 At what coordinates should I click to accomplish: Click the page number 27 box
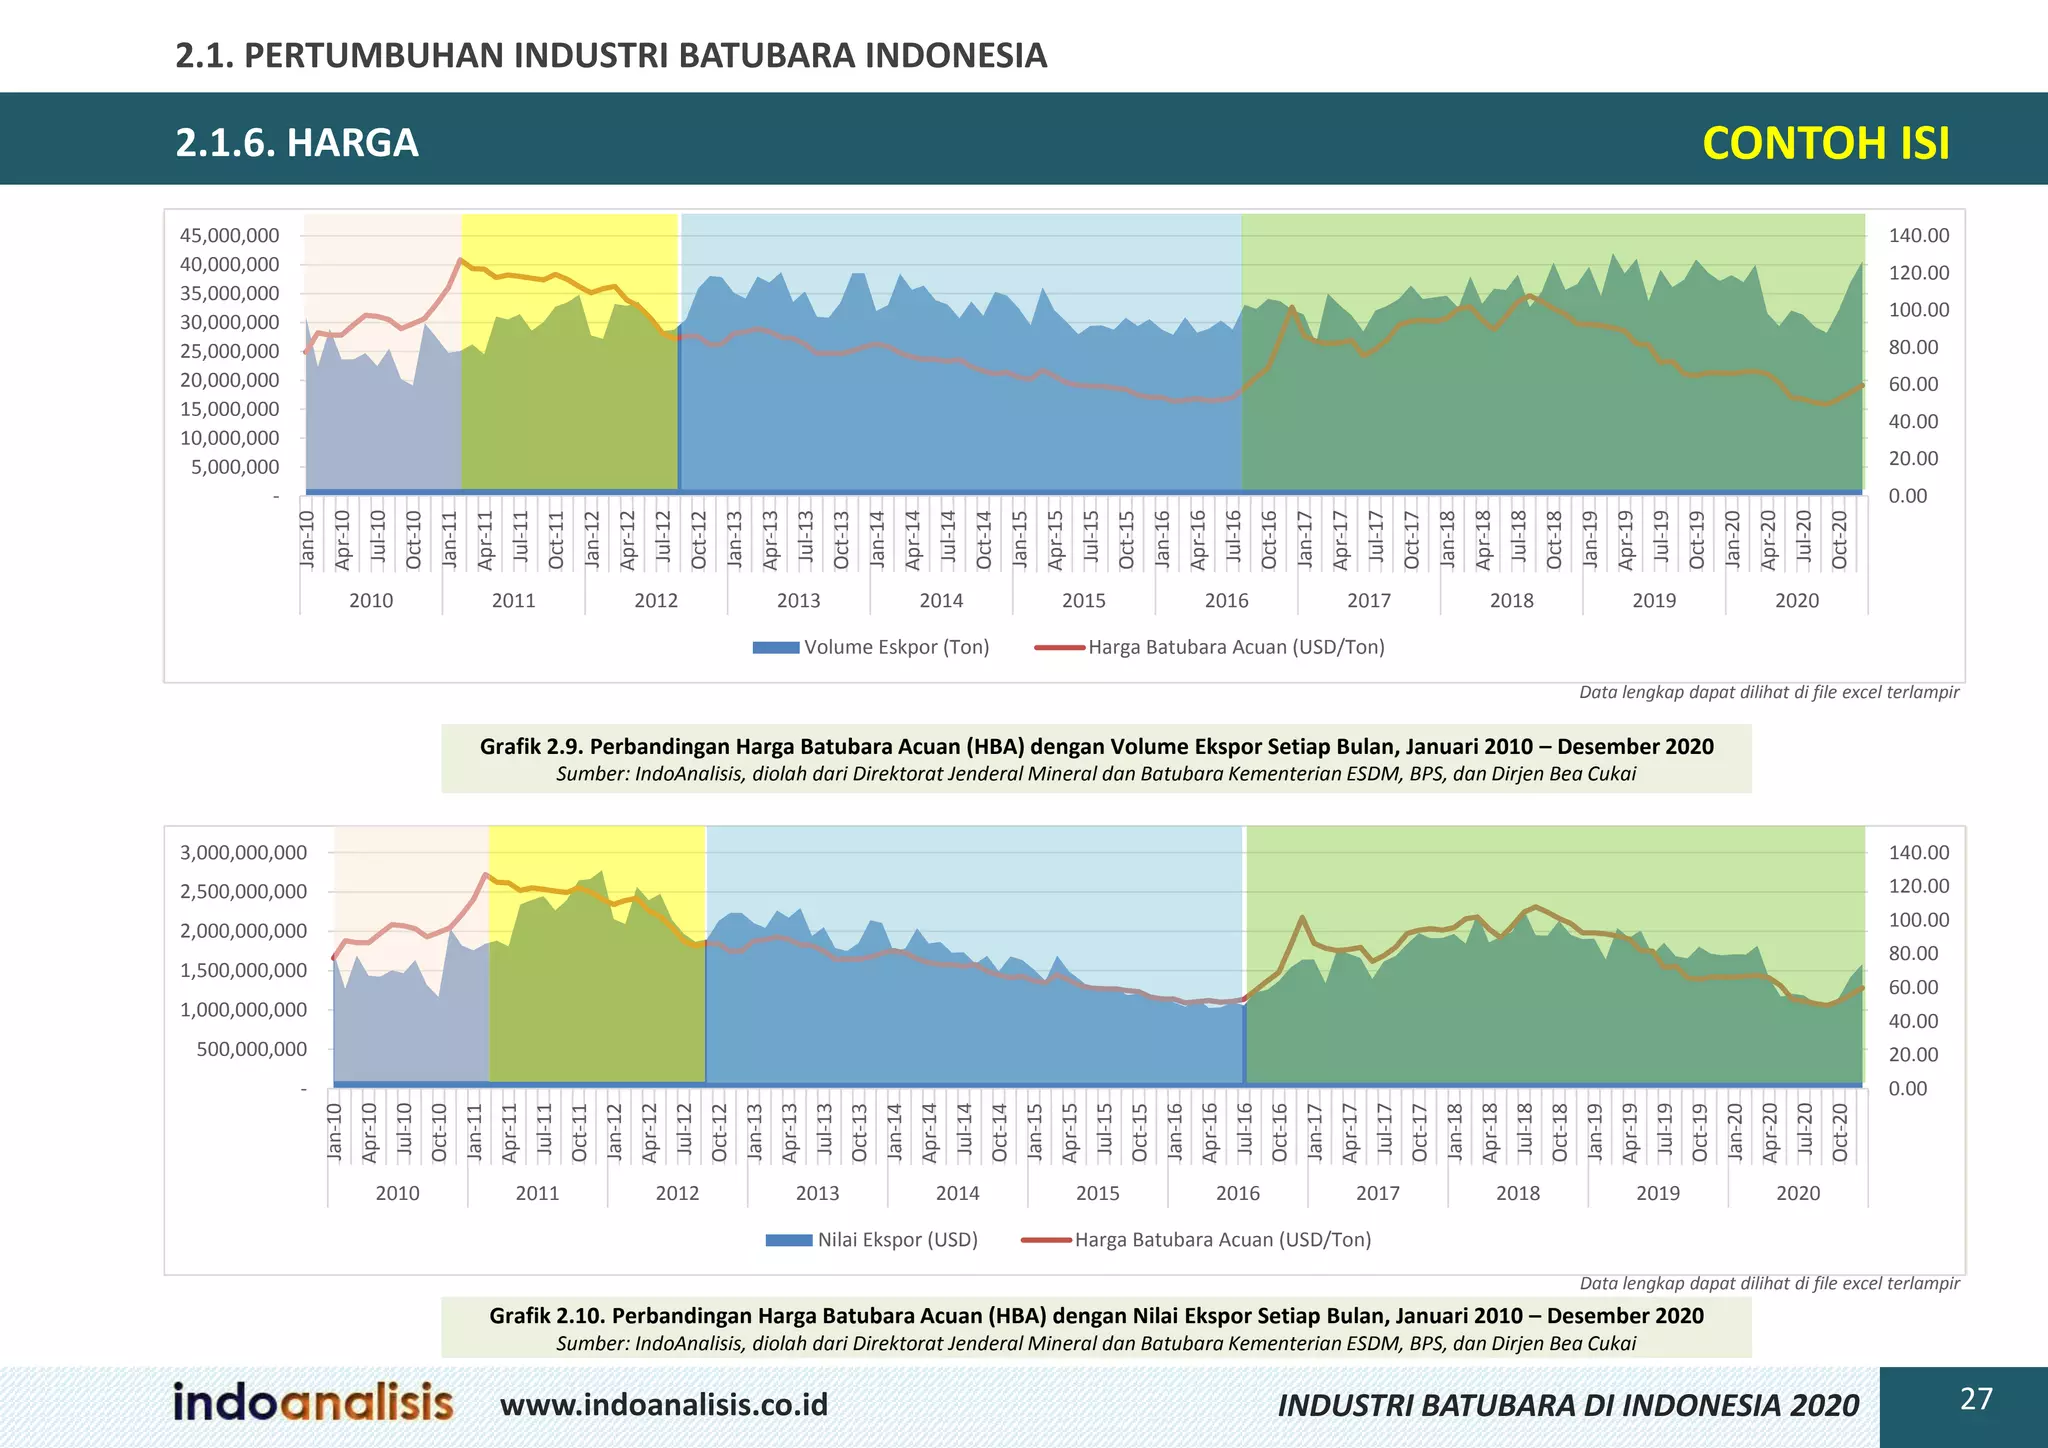[x=1976, y=1399]
